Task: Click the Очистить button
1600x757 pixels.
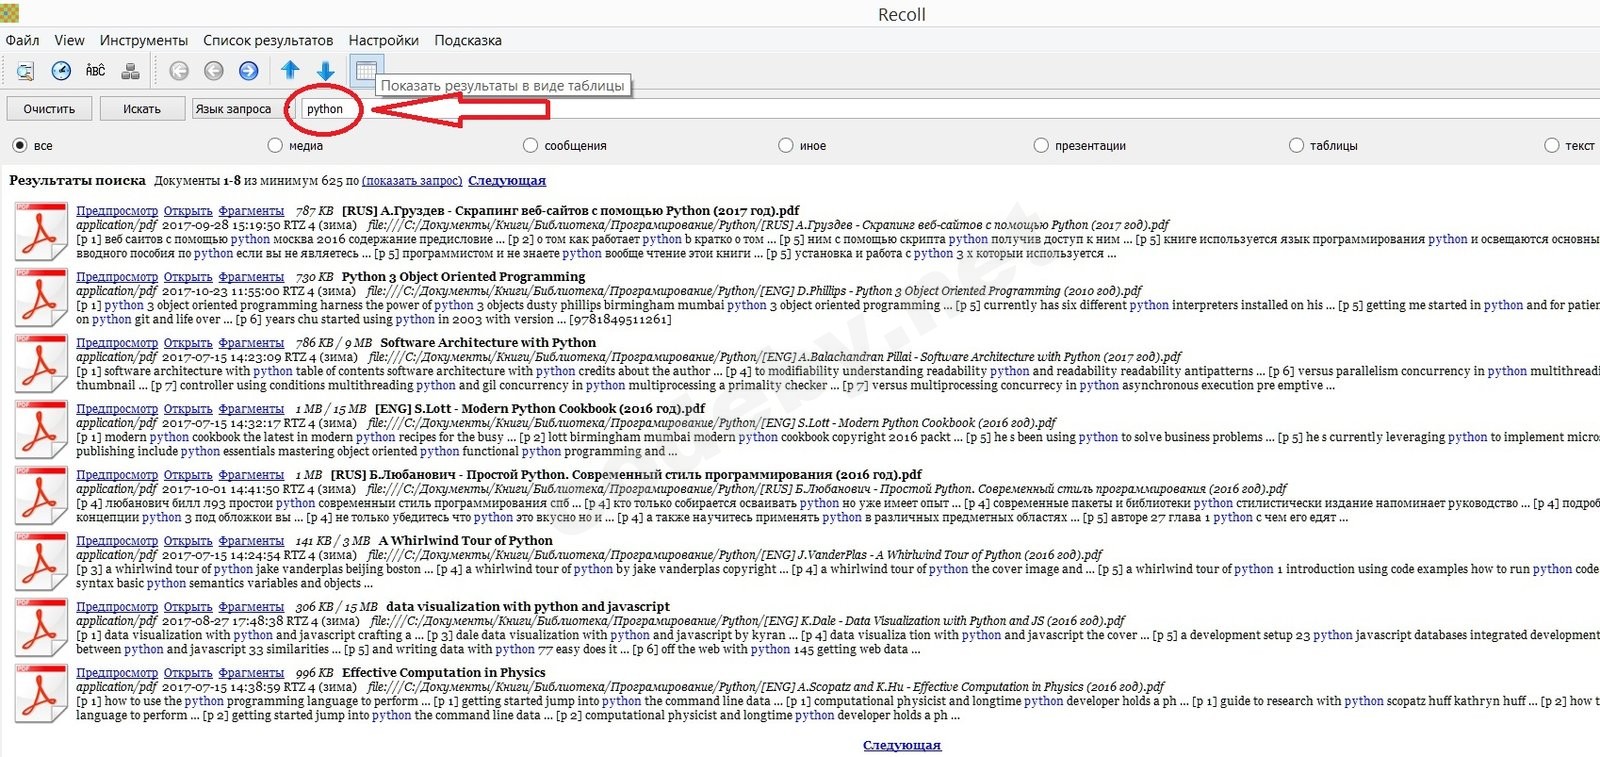Action: click(49, 109)
